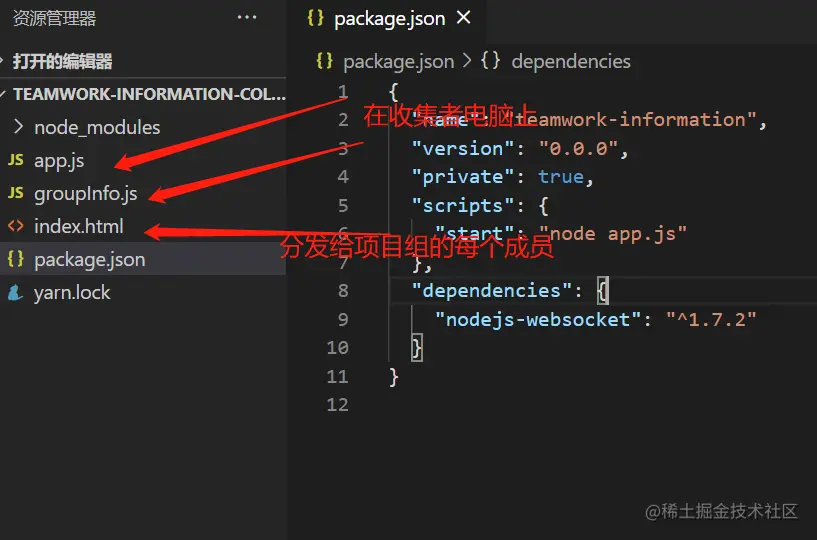
Task: Click the "nodejs-websocket" key on line 9
Action: point(538,319)
